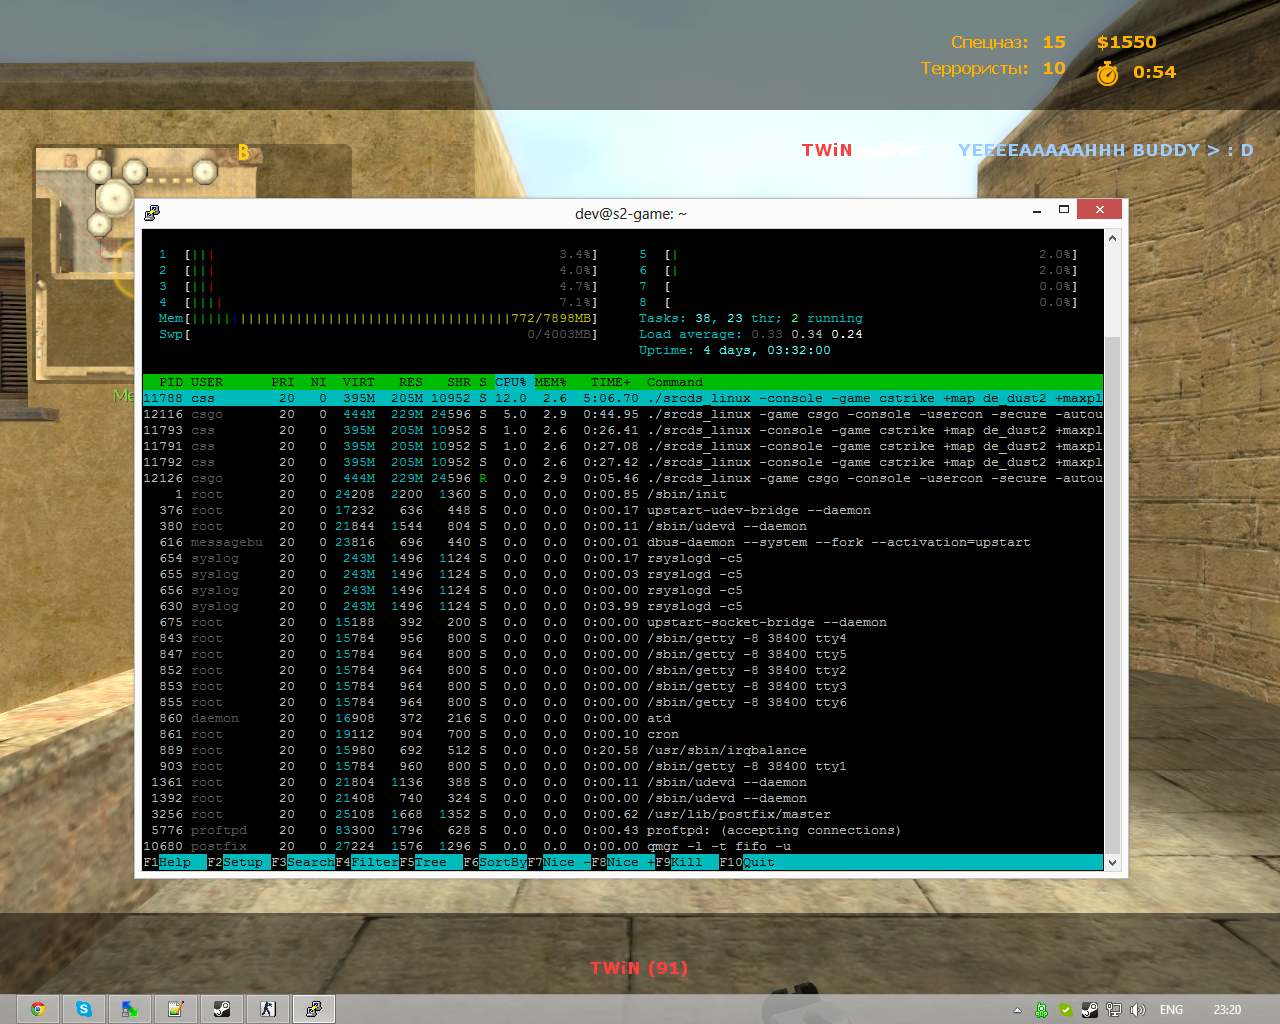Click the PuTTY icon in the window title bar
Image resolution: width=1280 pixels, height=1024 pixels.
(x=152, y=212)
